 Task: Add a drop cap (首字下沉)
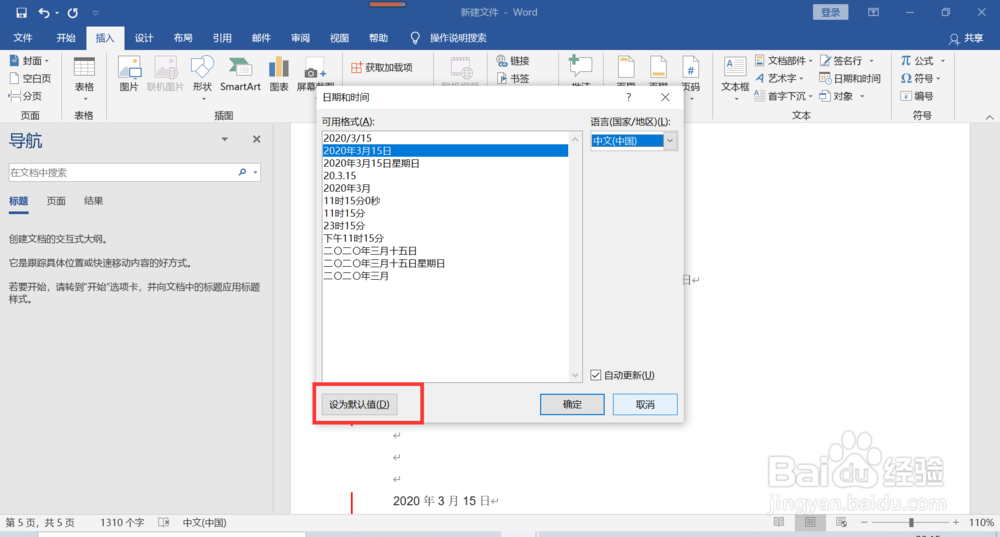click(784, 96)
